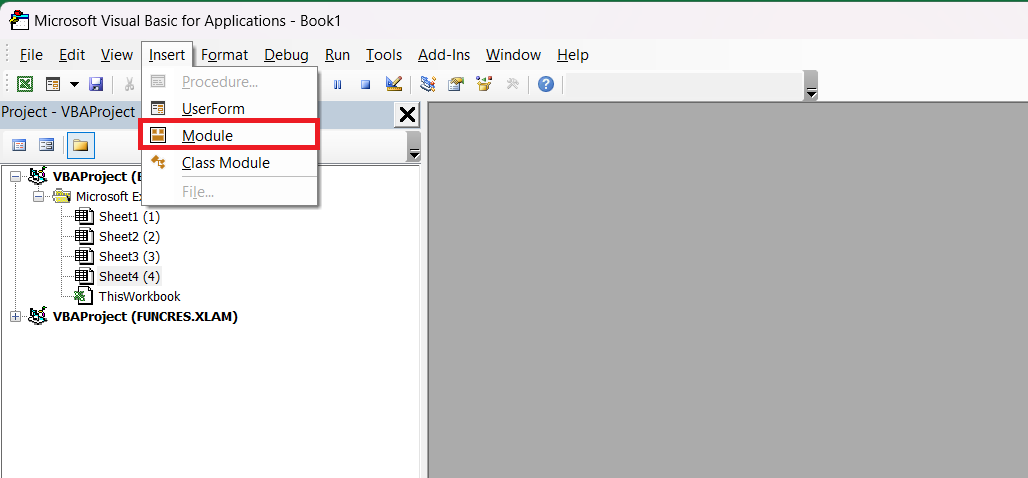Click View Code icon in Project pane
Image resolution: width=1028 pixels, height=478 pixels.
point(20,145)
